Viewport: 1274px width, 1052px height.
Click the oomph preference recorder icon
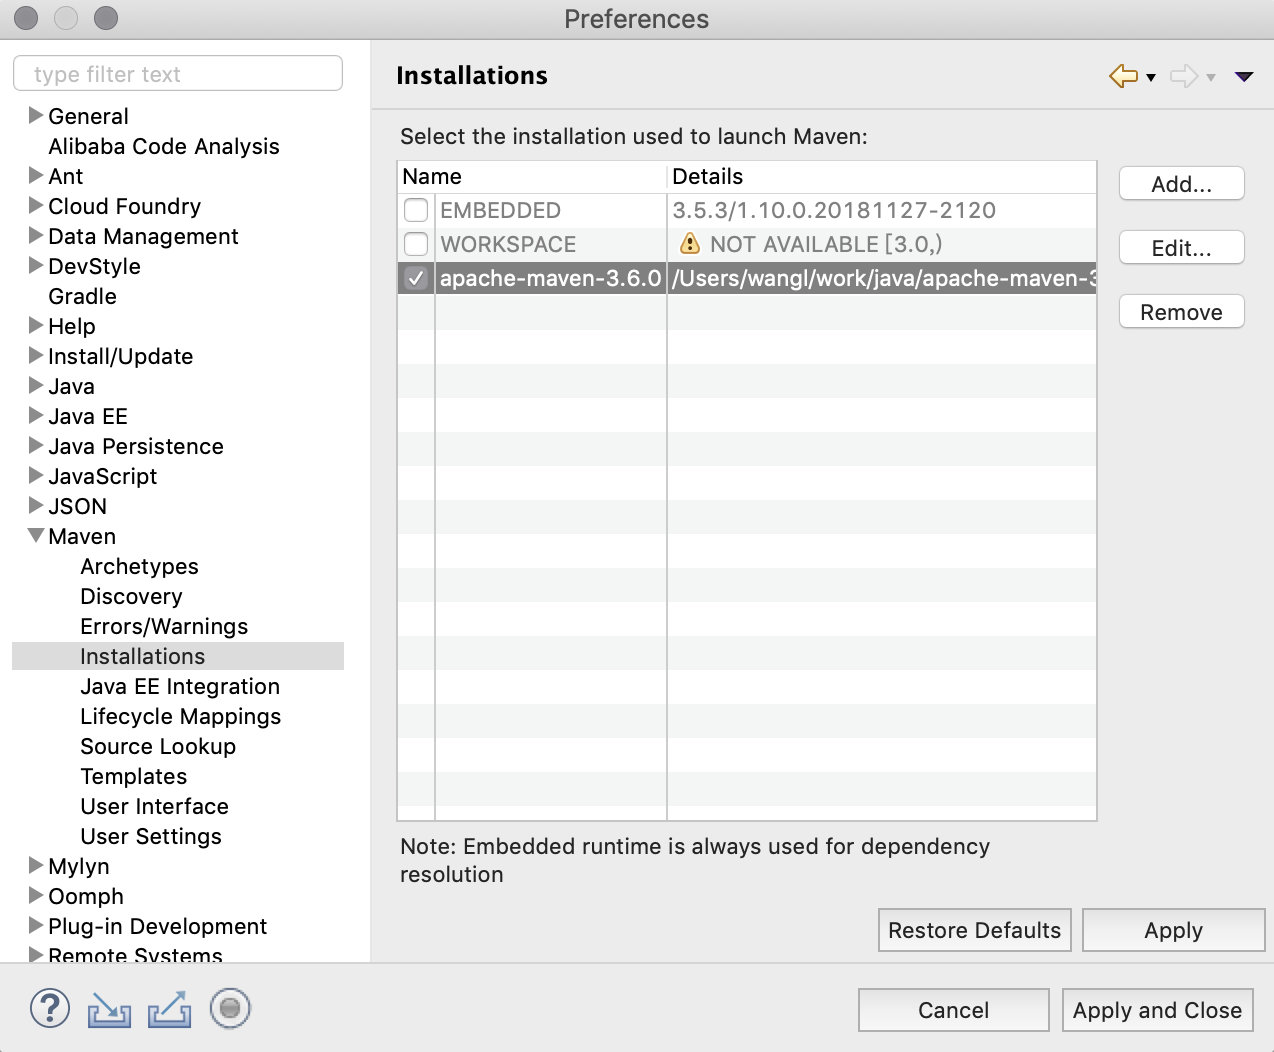[230, 1009]
